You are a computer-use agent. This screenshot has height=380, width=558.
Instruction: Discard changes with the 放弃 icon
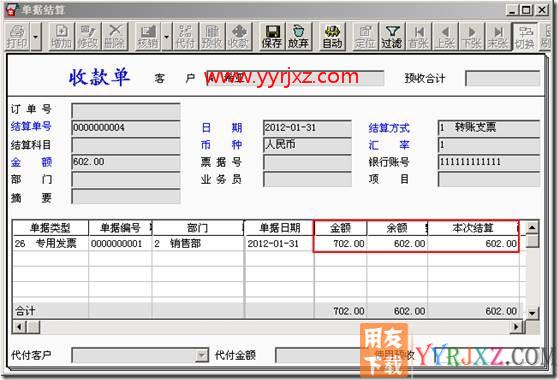click(298, 36)
